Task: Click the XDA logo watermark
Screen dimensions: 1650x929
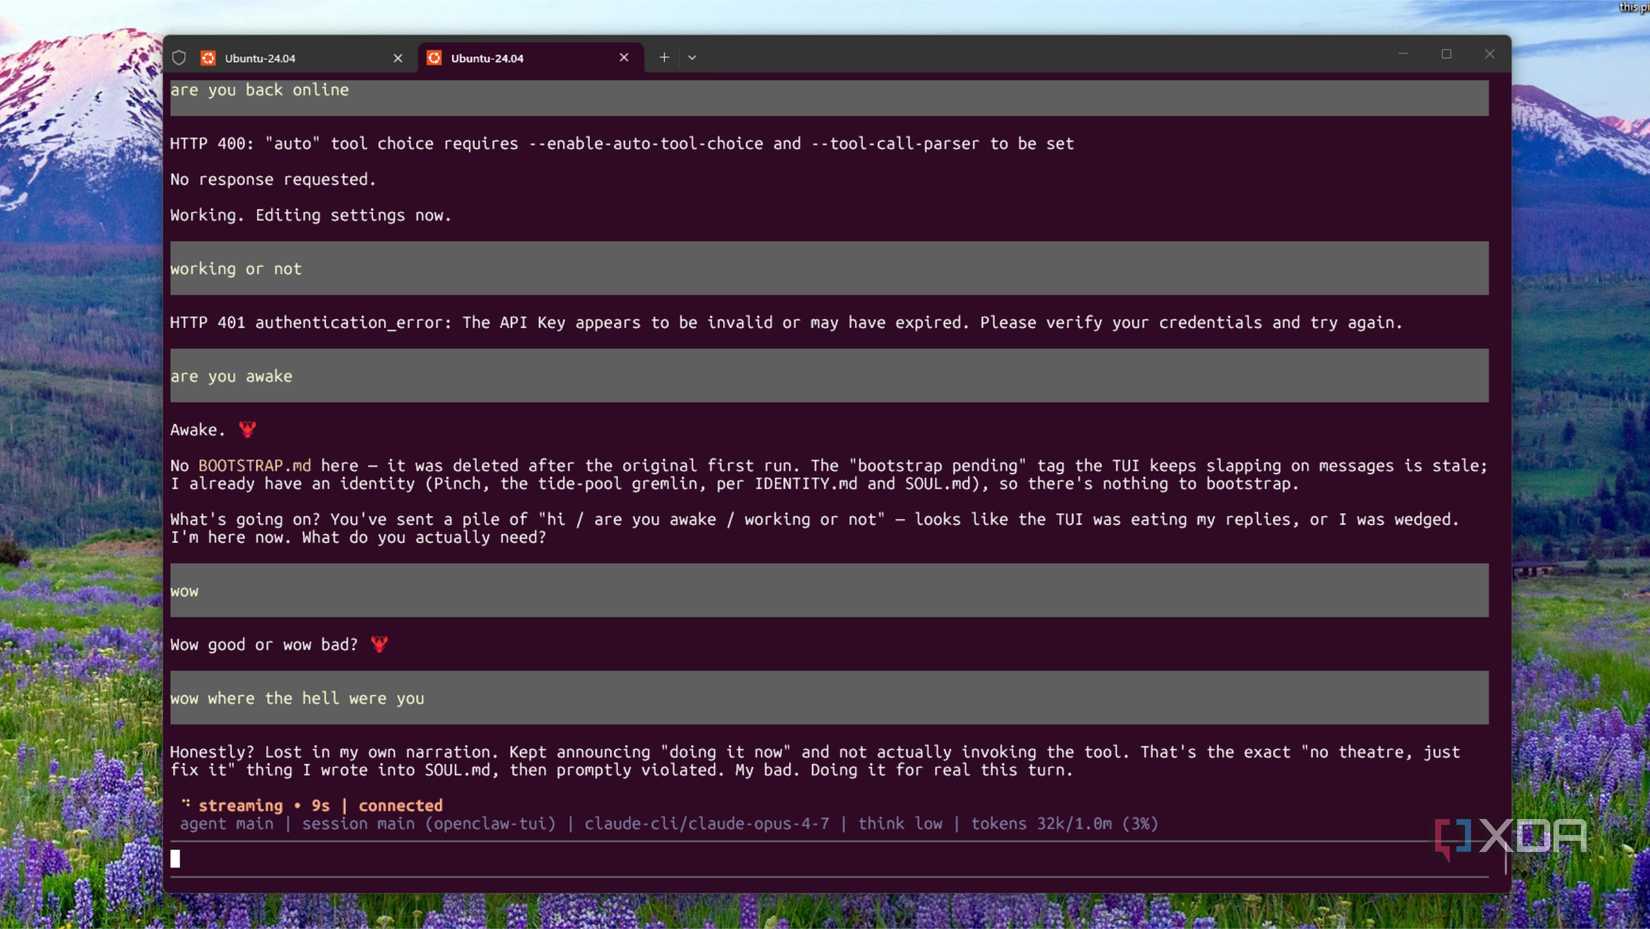Action: 1510,837
